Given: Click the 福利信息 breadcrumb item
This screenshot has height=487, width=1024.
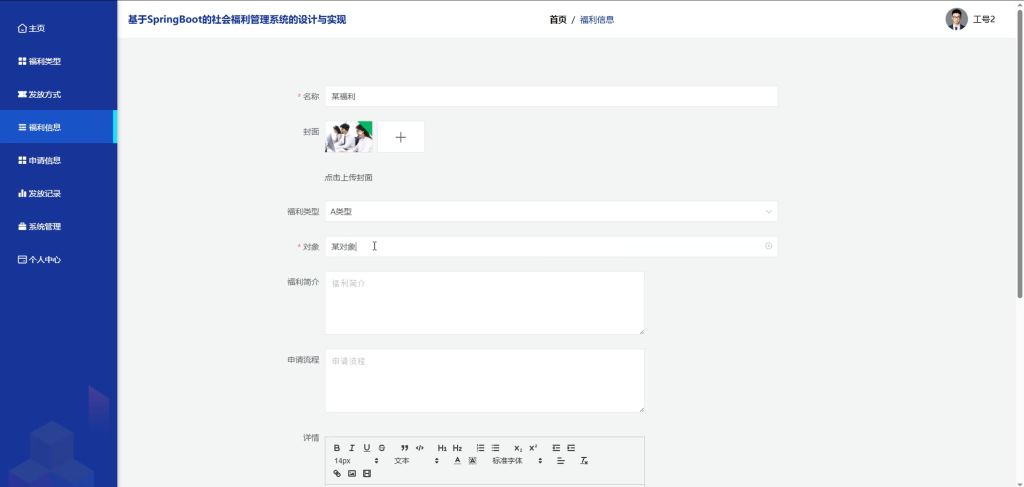Looking at the screenshot, I should coord(597,20).
